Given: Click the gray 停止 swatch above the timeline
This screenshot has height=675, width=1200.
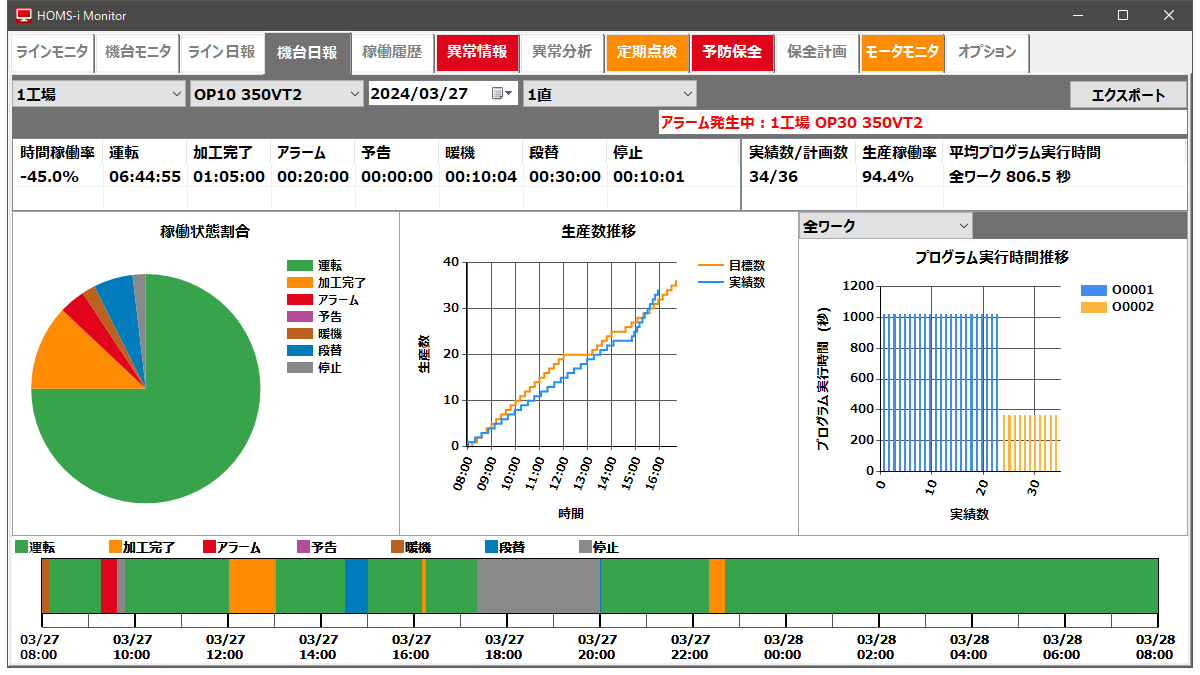Looking at the screenshot, I should [585, 547].
